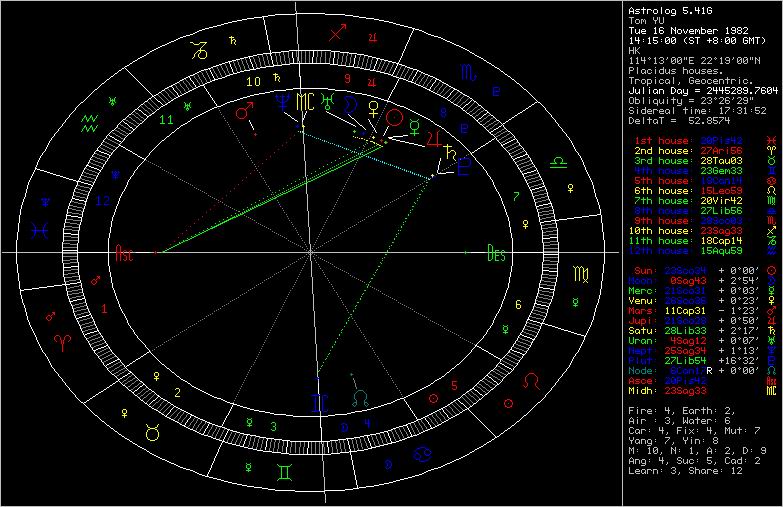Click the large teal North Node glyph near IC
The width and height of the screenshot is (783, 507).
tap(360, 398)
